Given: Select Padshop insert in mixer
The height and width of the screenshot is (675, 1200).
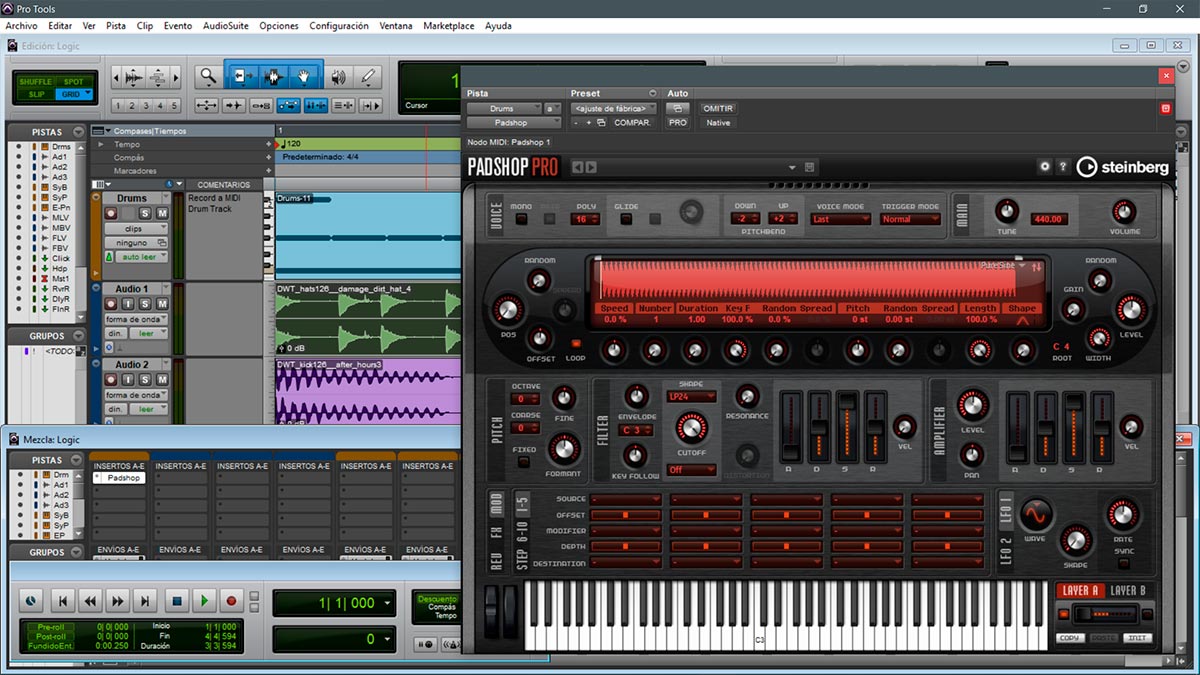Looking at the screenshot, I should (119, 478).
